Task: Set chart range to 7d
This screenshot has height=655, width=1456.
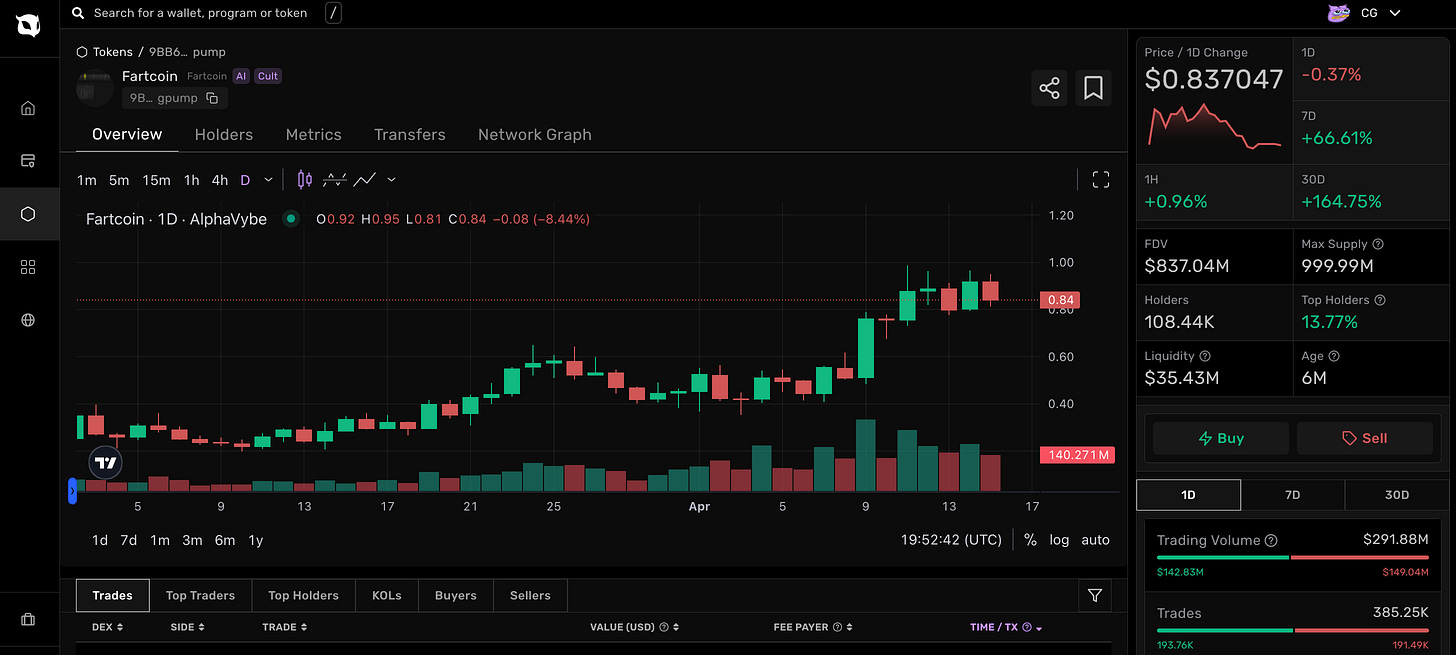Action: click(128, 540)
